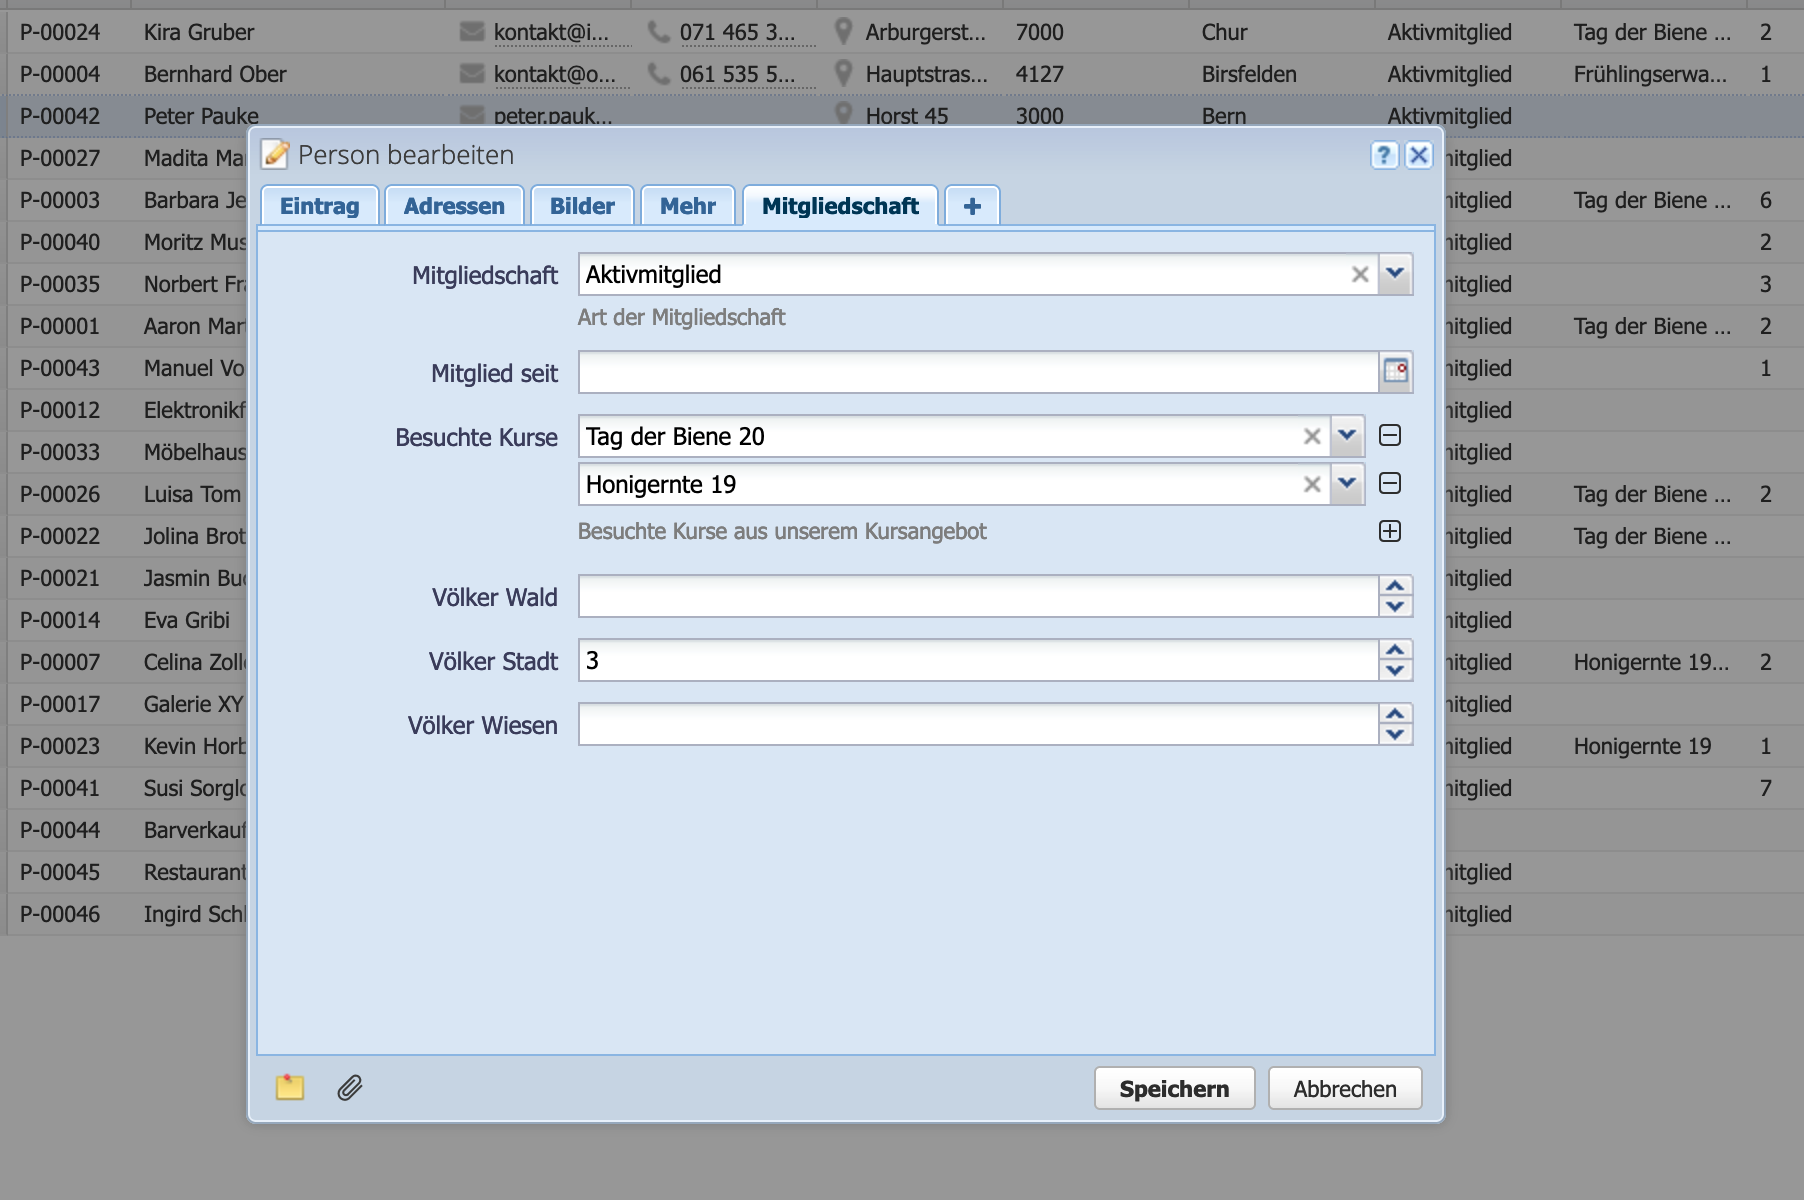The height and width of the screenshot is (1200, 1804).
Task: Switch to the Bilder tab
Action: pyautogui.click(x=582, y=206)
